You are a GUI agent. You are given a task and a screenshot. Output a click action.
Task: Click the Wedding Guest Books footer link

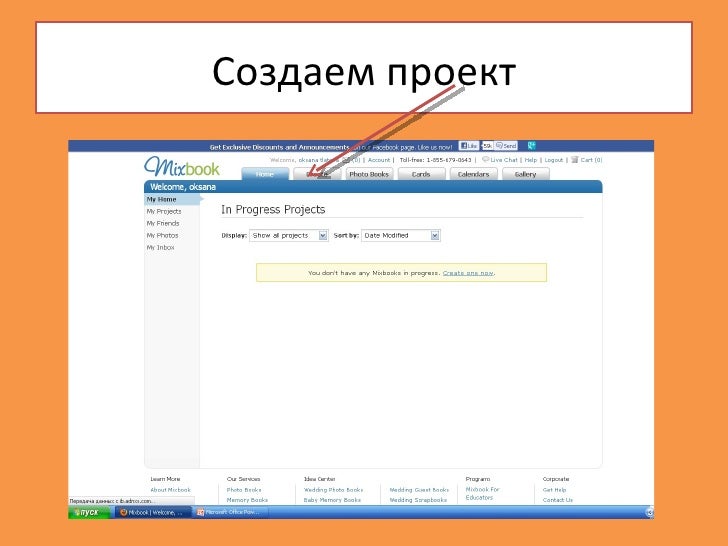tap(419, 490)
